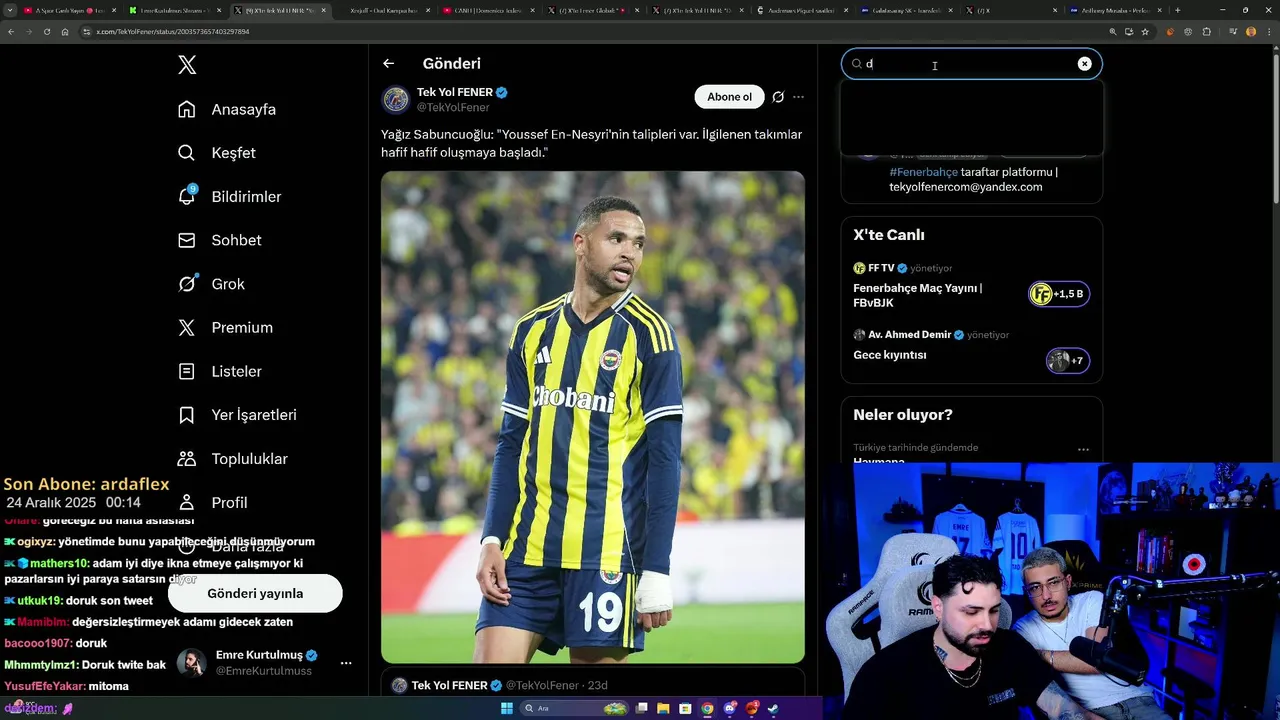Open Bildirimler notifications
The width and height of the screenshot is (1280, 720).
click(228, 197)
